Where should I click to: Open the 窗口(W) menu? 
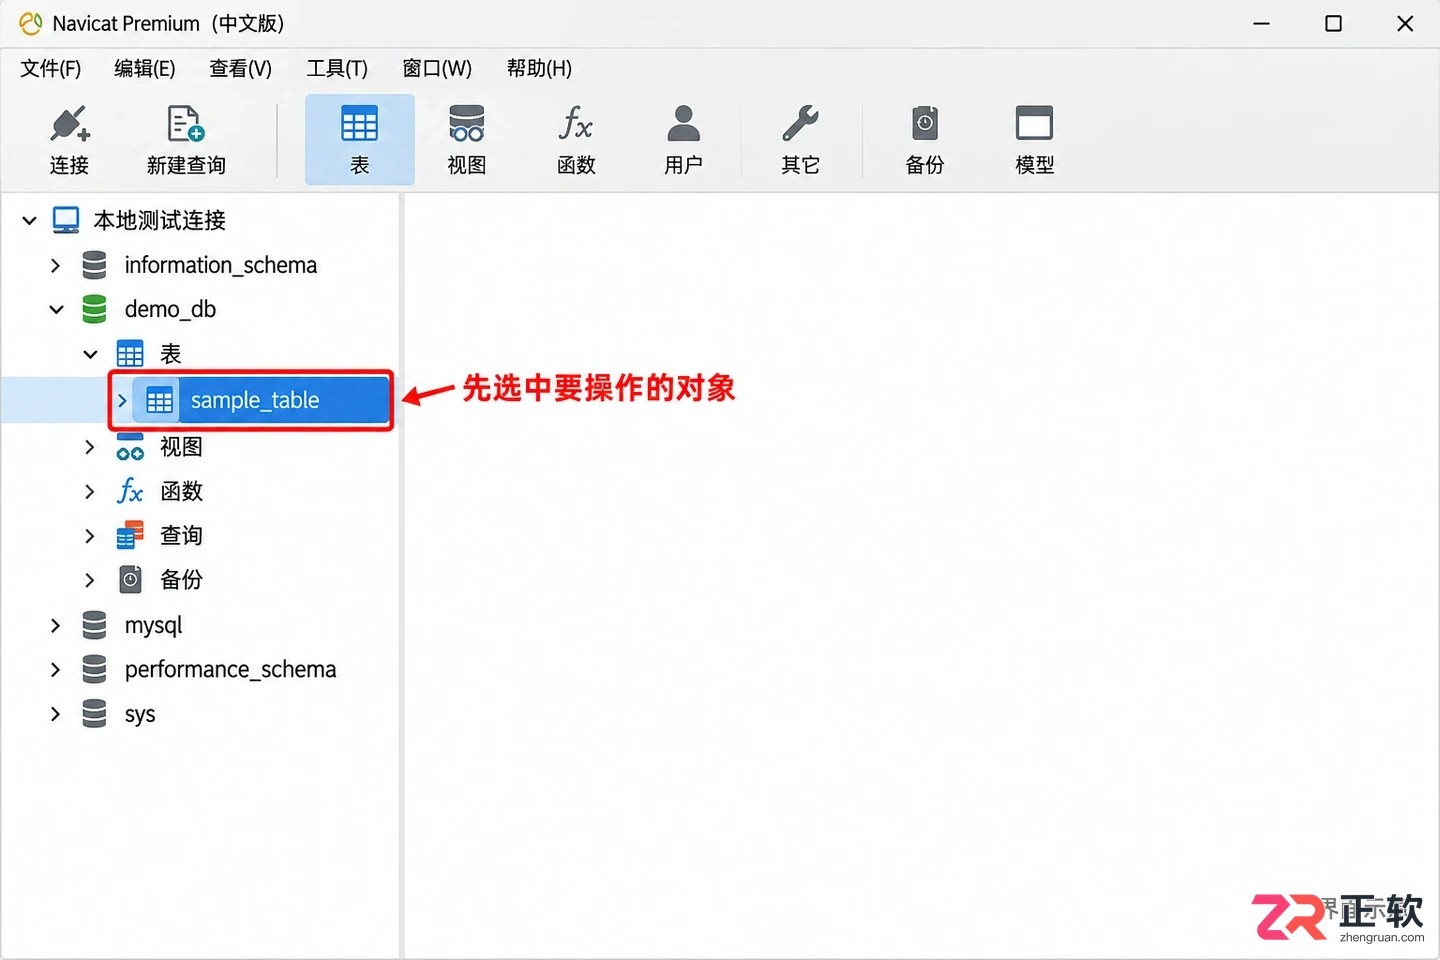point(437,68)
